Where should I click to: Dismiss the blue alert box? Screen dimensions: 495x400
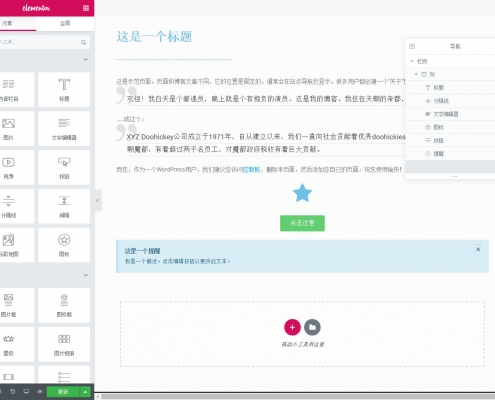478,249
